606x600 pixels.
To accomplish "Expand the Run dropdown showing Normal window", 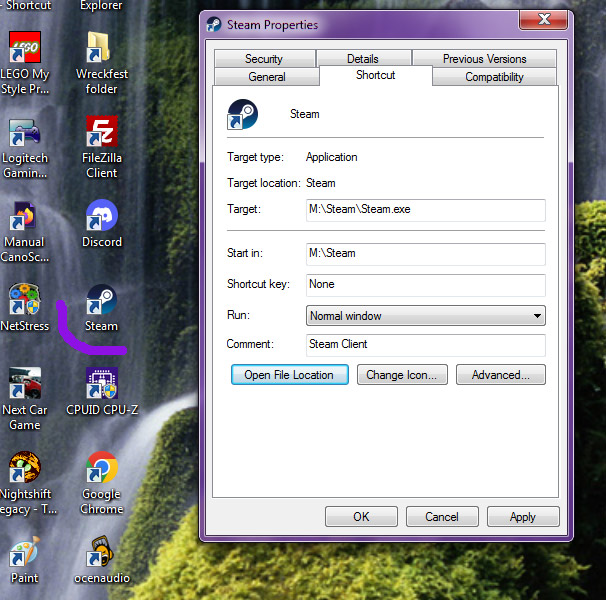I will pos(426,316).
